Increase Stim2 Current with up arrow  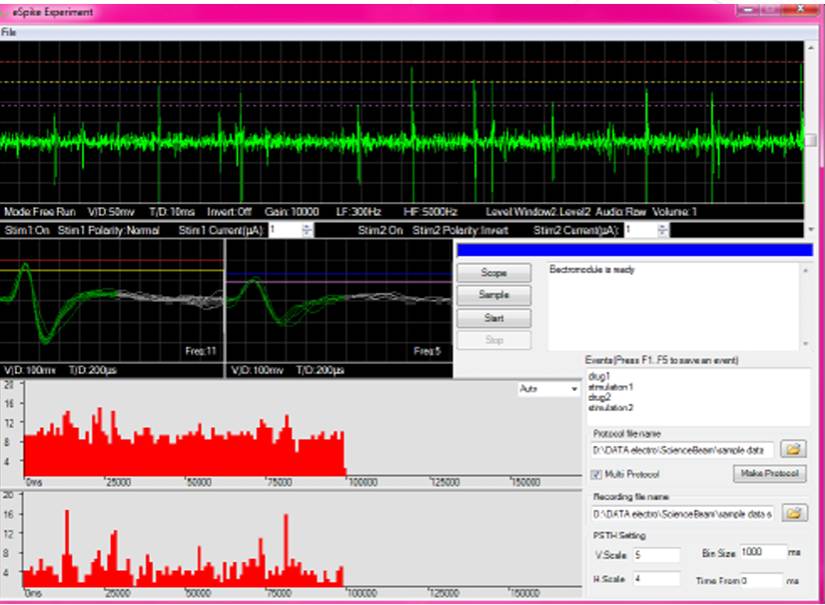click(x=663, y=226)
